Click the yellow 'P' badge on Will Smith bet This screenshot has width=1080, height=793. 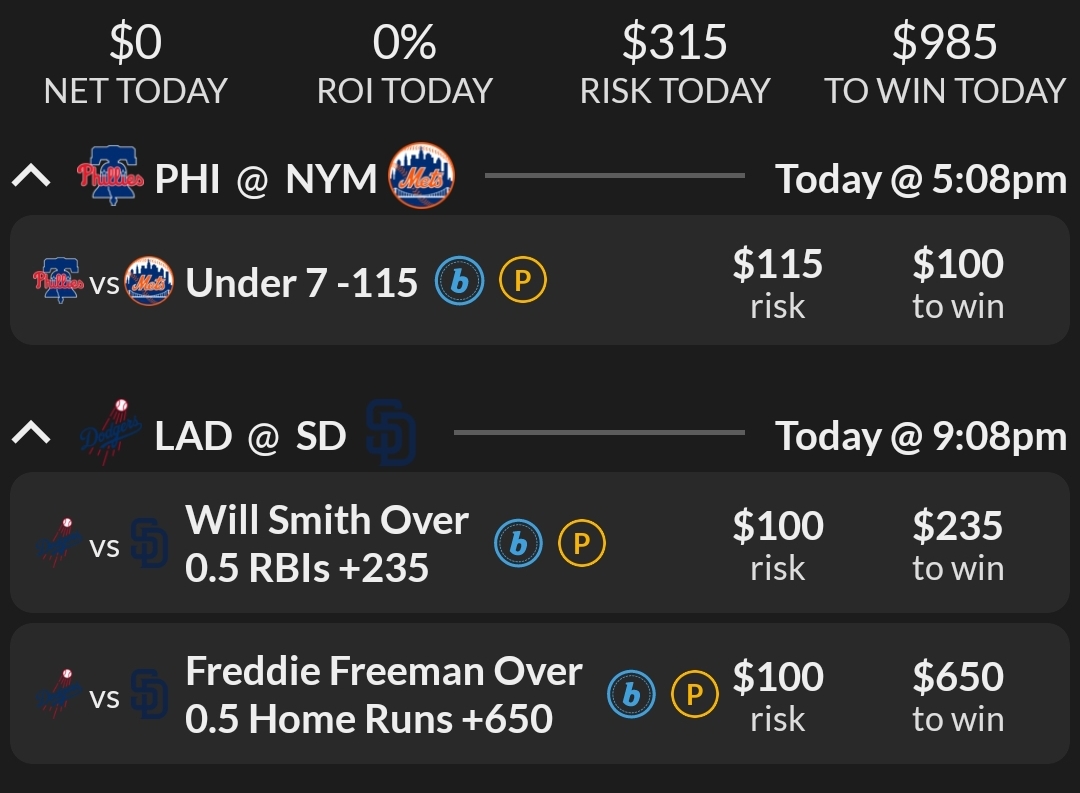pos(582,543)
